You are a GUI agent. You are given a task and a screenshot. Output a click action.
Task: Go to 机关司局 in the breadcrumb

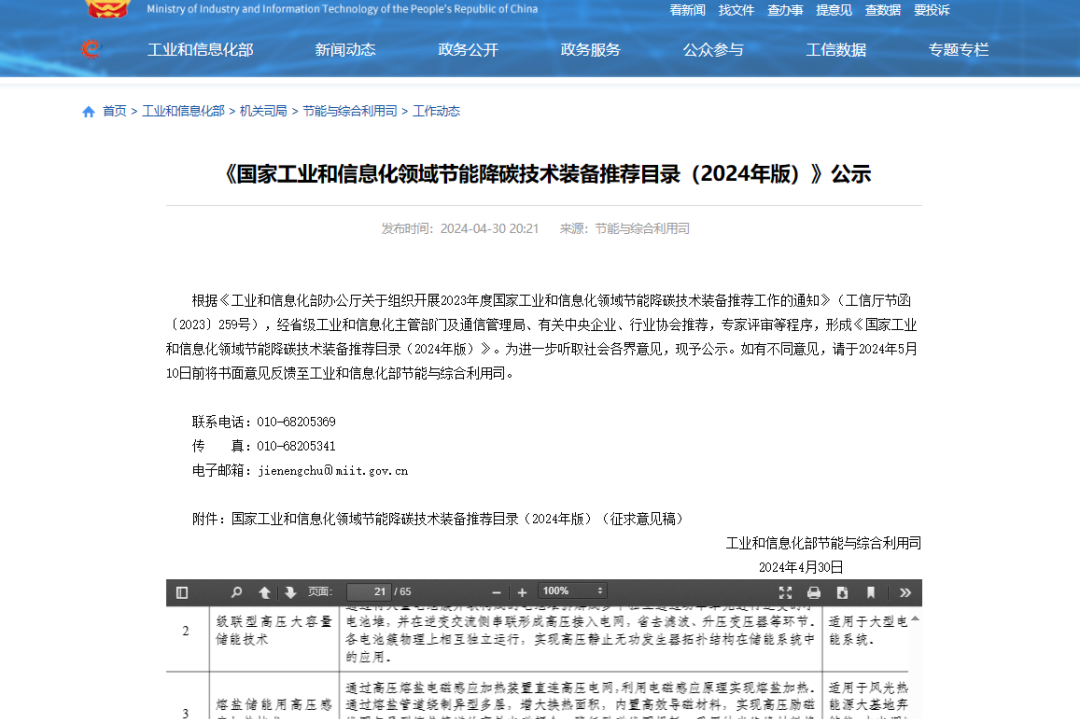tap(263, 112)
